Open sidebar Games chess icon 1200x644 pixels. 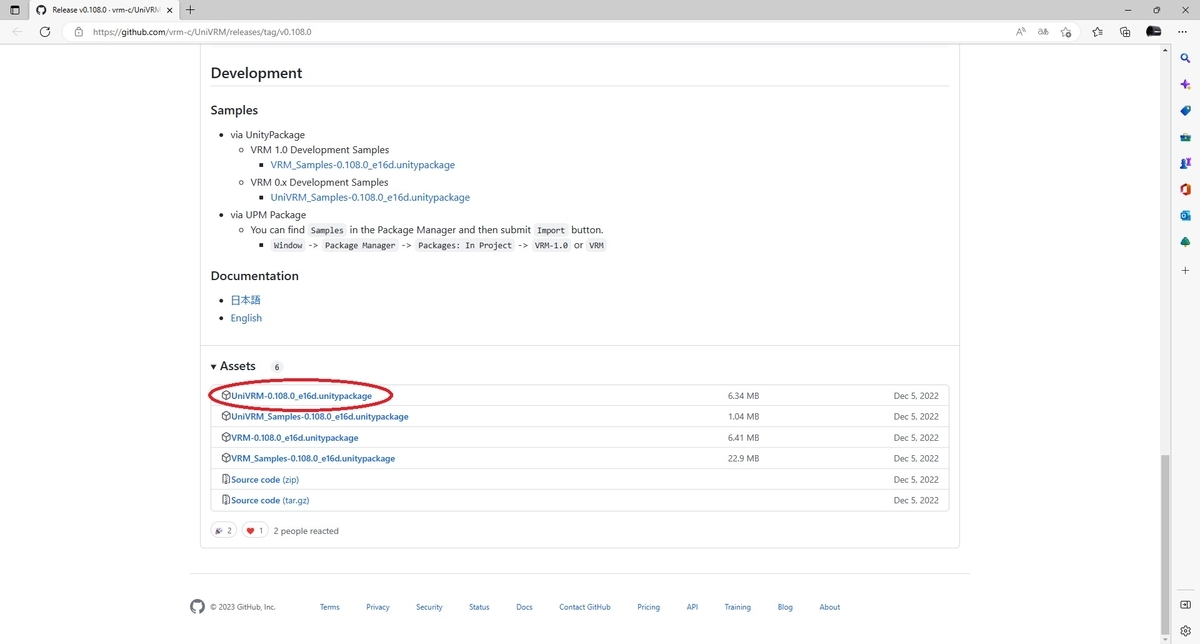coord(1186,163)
